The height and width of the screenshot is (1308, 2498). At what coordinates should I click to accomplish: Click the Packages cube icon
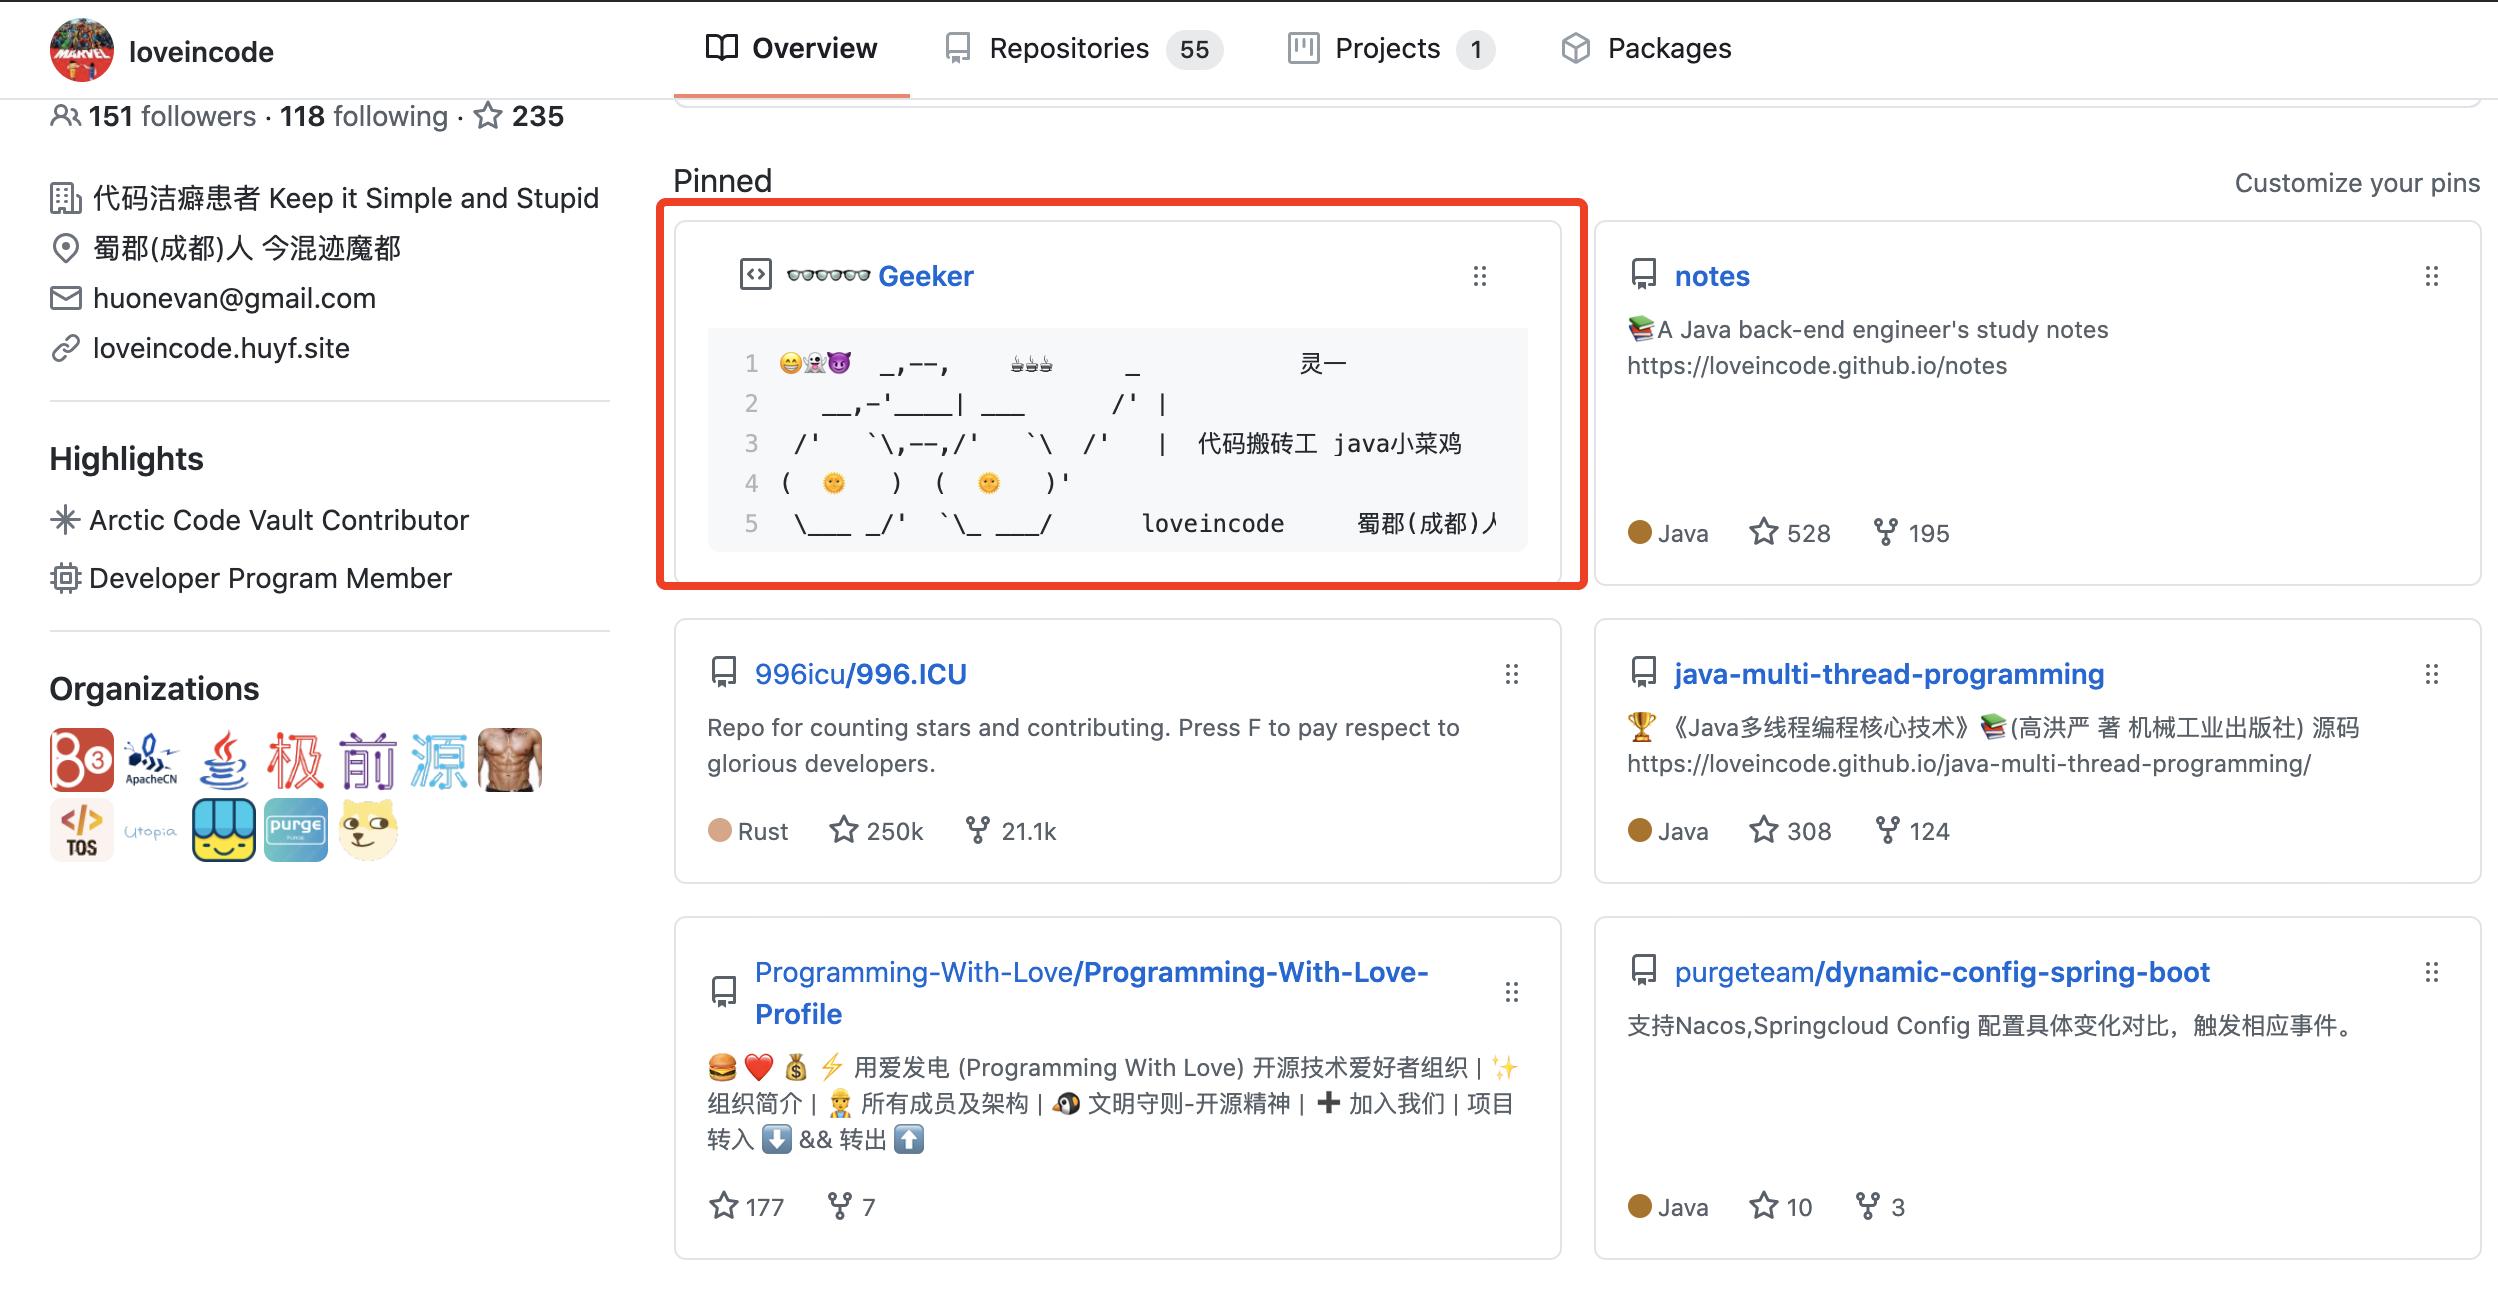(1578, 47)
